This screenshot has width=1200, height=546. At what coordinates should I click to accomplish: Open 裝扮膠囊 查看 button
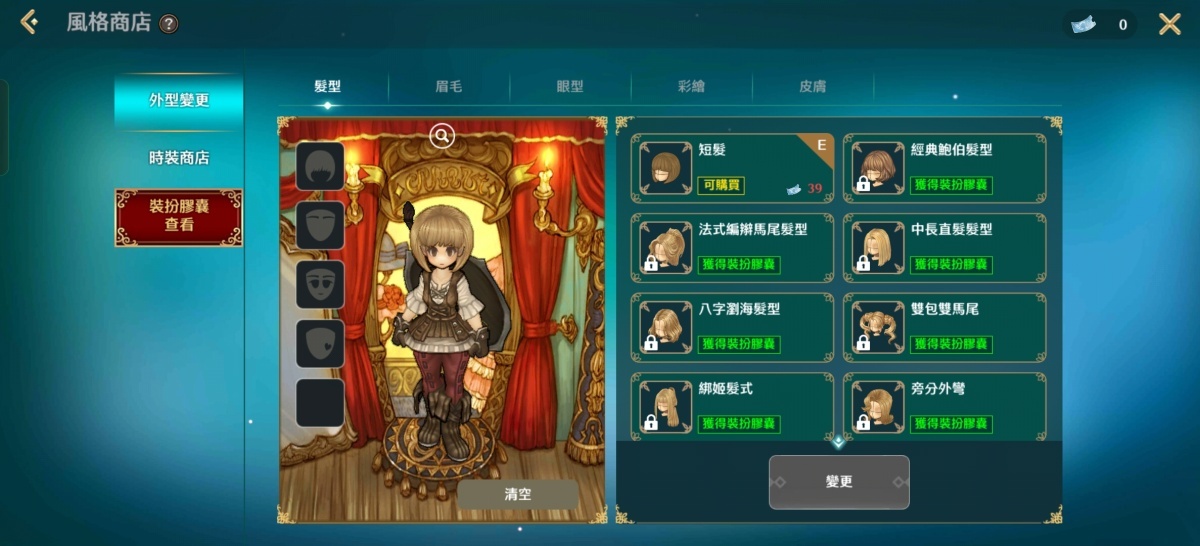click(179, 217)
